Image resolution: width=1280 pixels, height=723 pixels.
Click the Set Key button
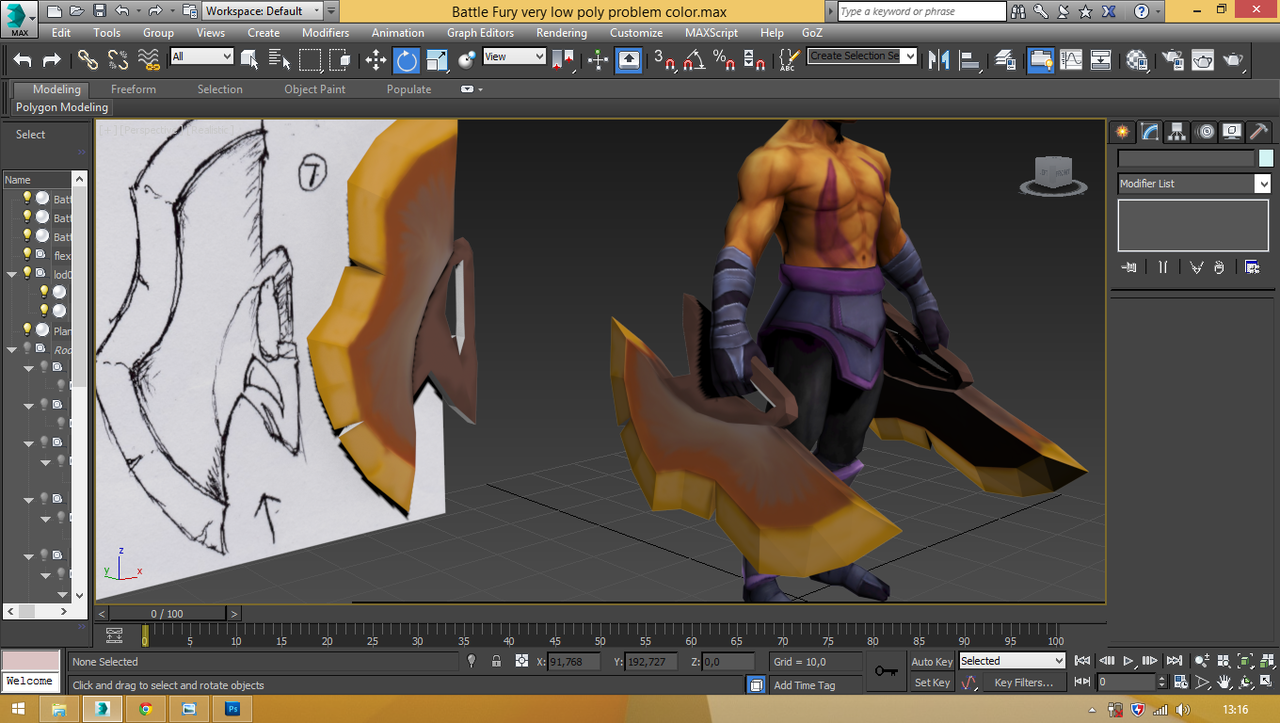pyautogui.click(x=932, y=683)
